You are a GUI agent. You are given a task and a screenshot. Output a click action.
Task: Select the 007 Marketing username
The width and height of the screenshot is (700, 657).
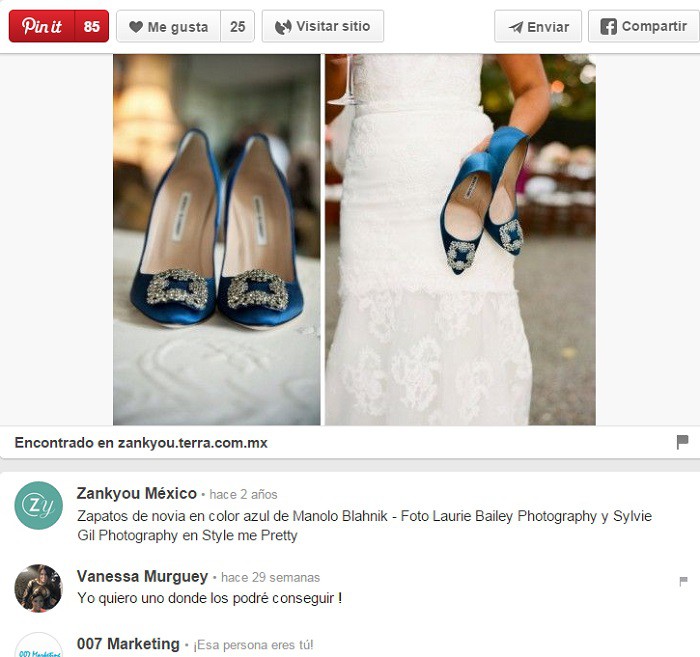(128, 644)
